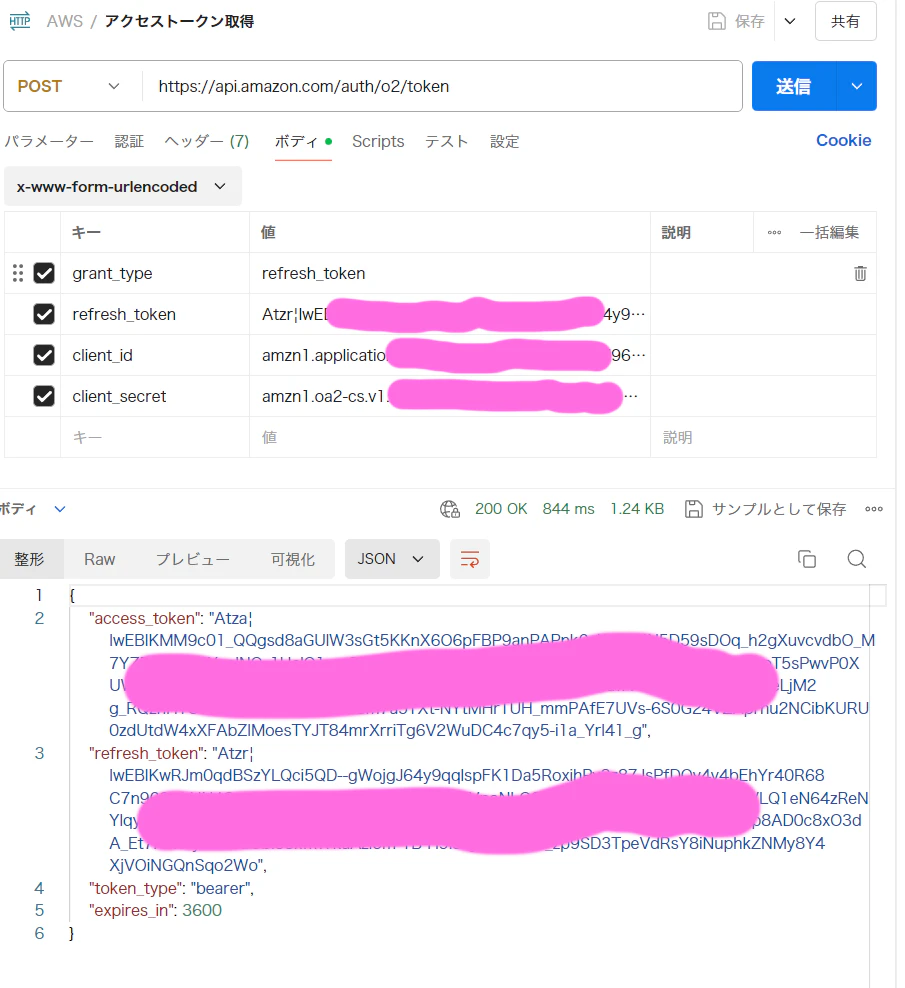This screenshot has width=905, height=988.
Task: Open the table column options ellipsis
Action: click(x=775, y=233)
